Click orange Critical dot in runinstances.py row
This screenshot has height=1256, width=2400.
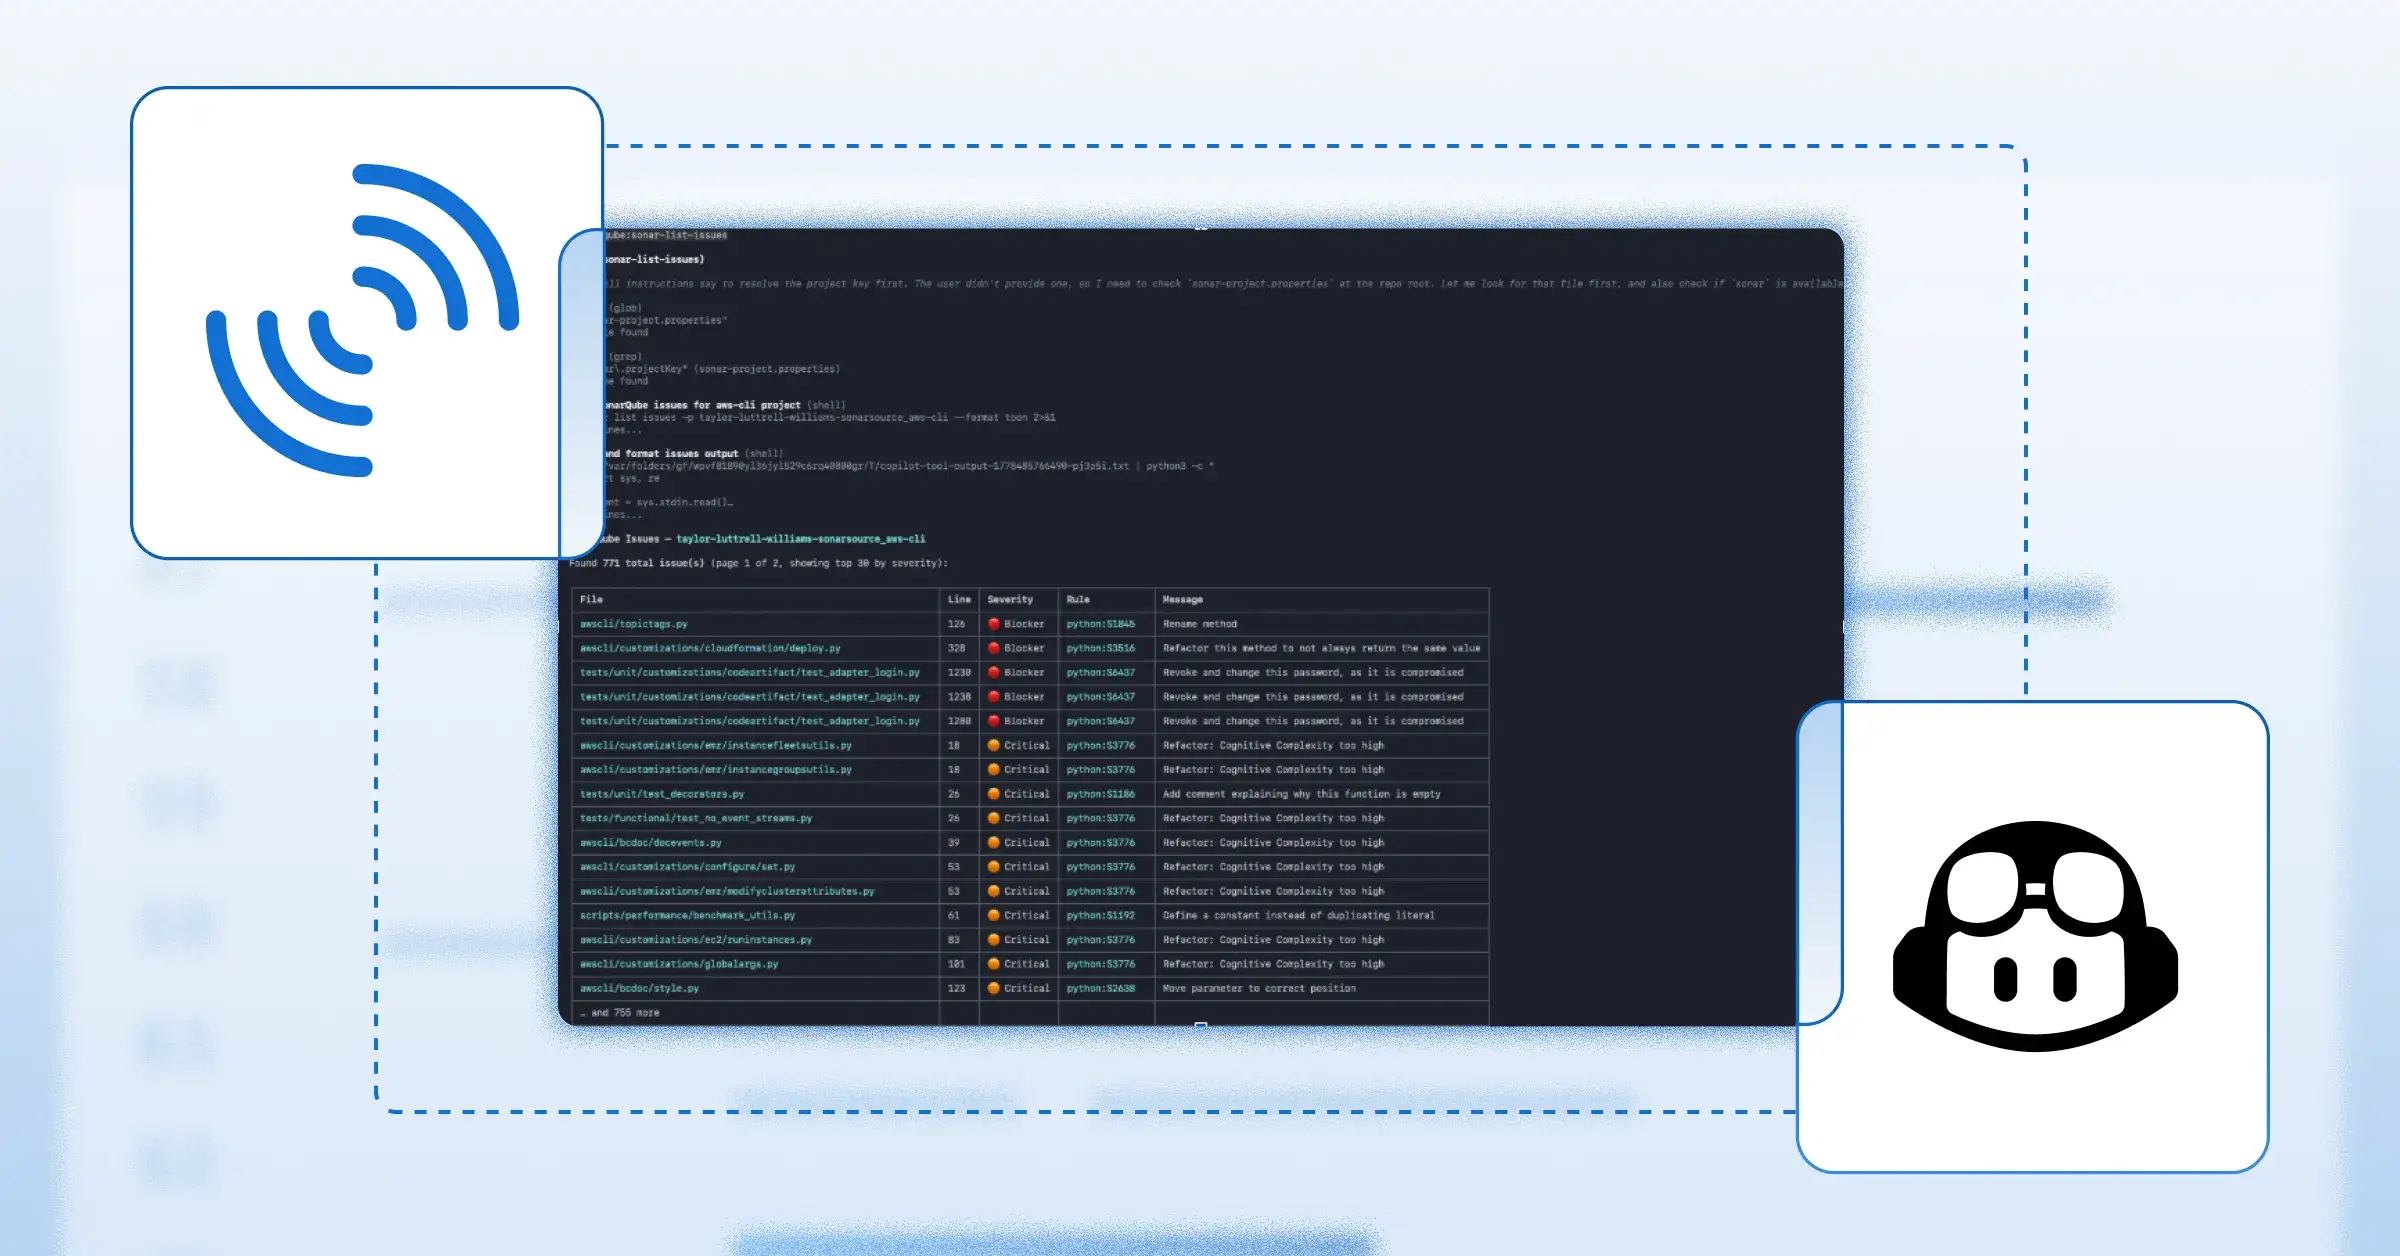point(994,940)
